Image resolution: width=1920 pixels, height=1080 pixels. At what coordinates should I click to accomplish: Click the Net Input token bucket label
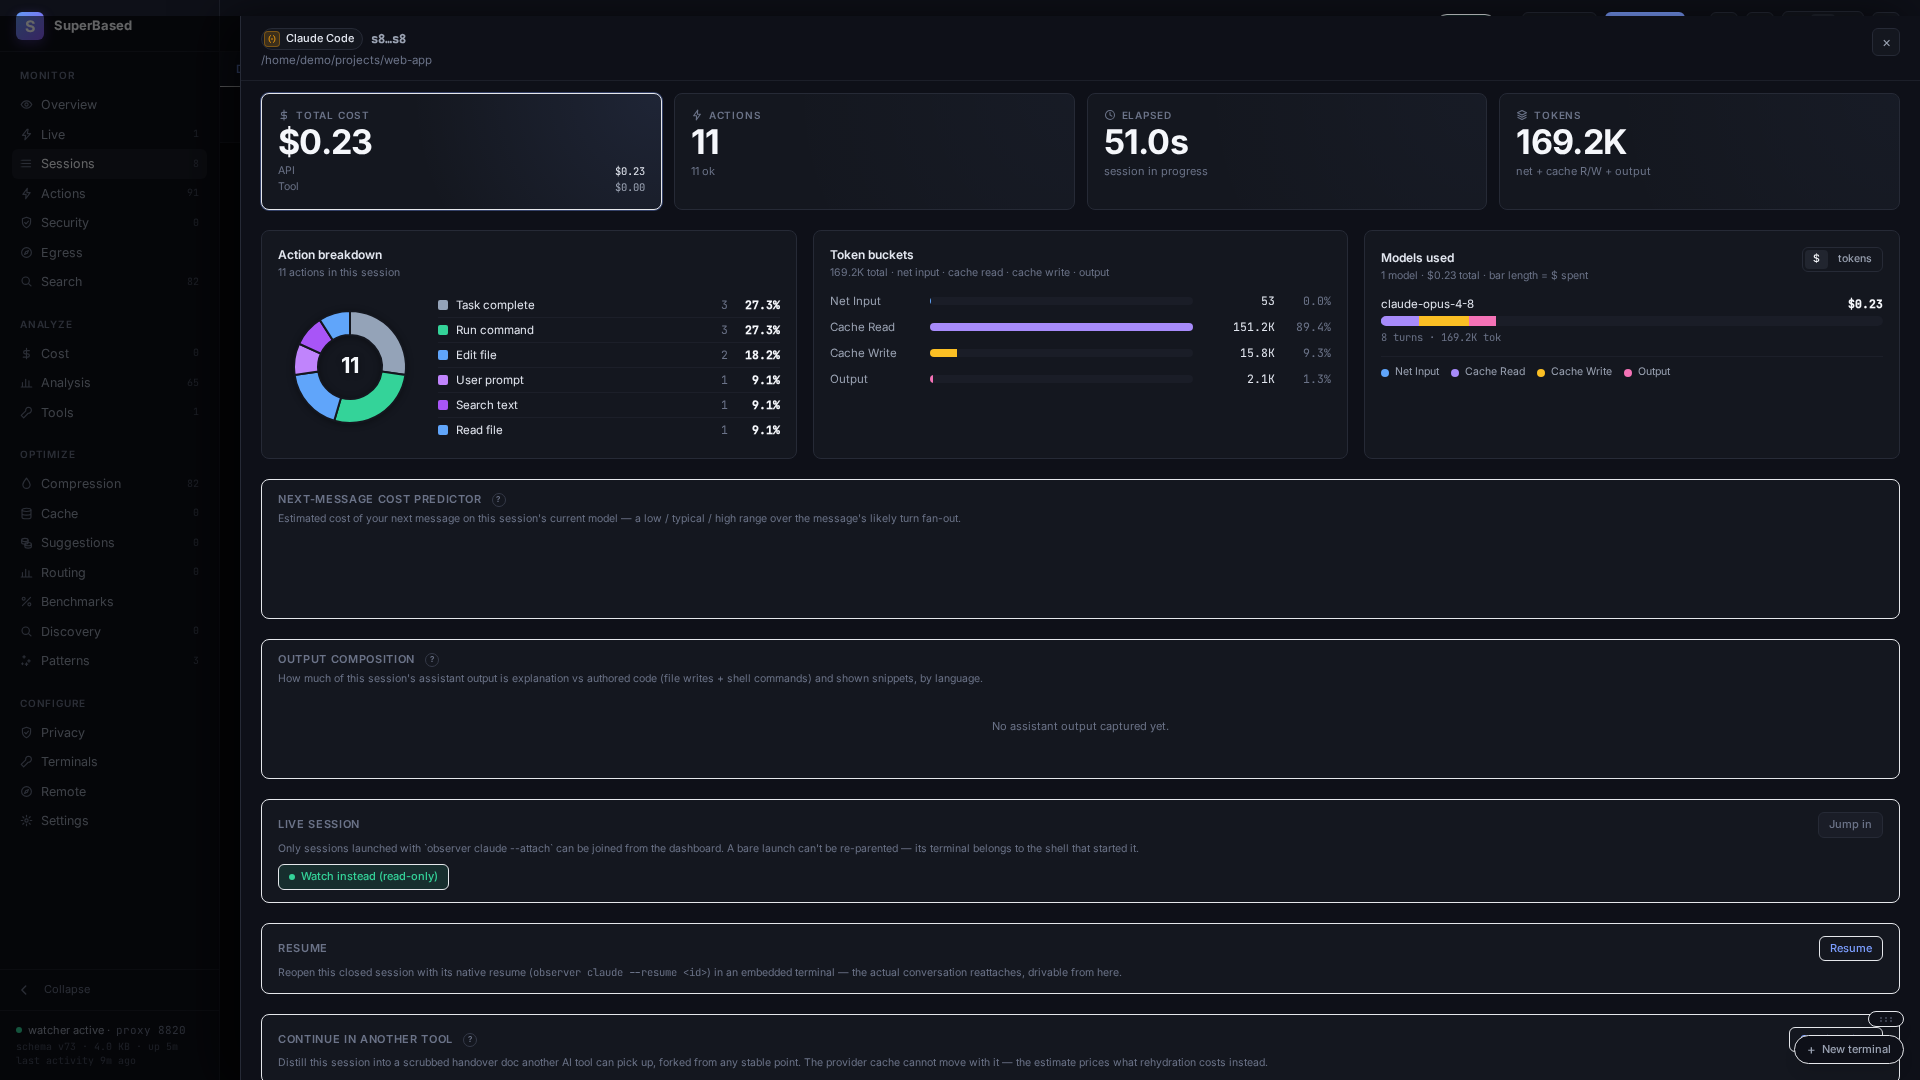(x=855, y=301)
